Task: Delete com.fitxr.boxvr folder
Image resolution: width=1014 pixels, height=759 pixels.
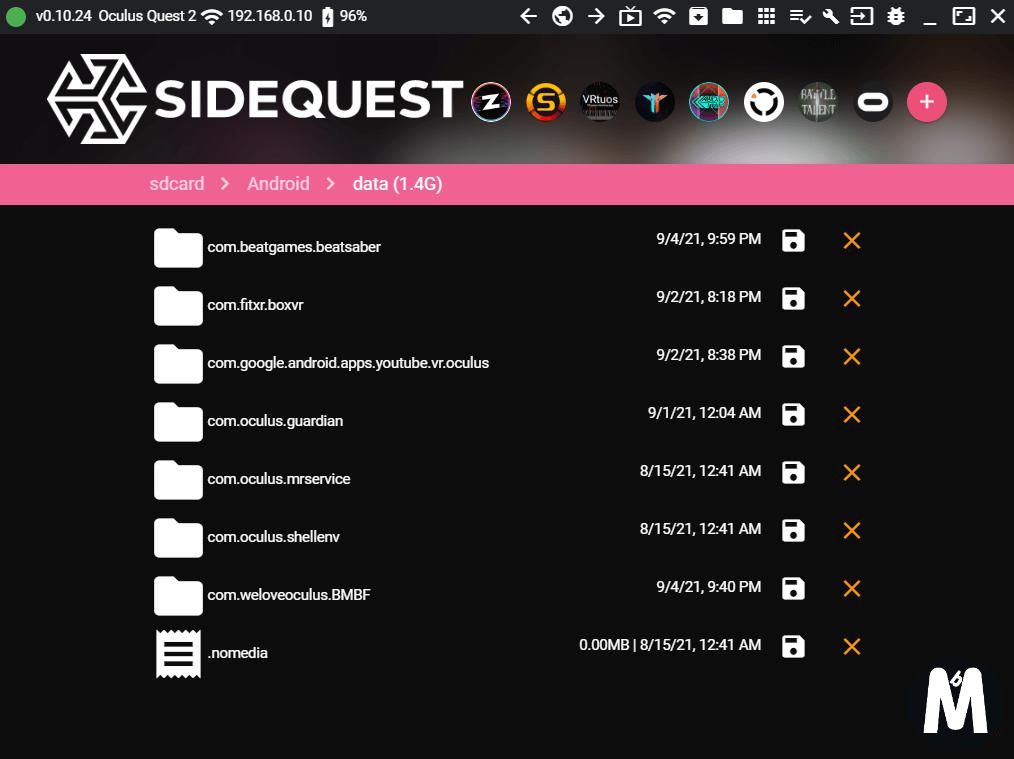Action: point(852,299)
